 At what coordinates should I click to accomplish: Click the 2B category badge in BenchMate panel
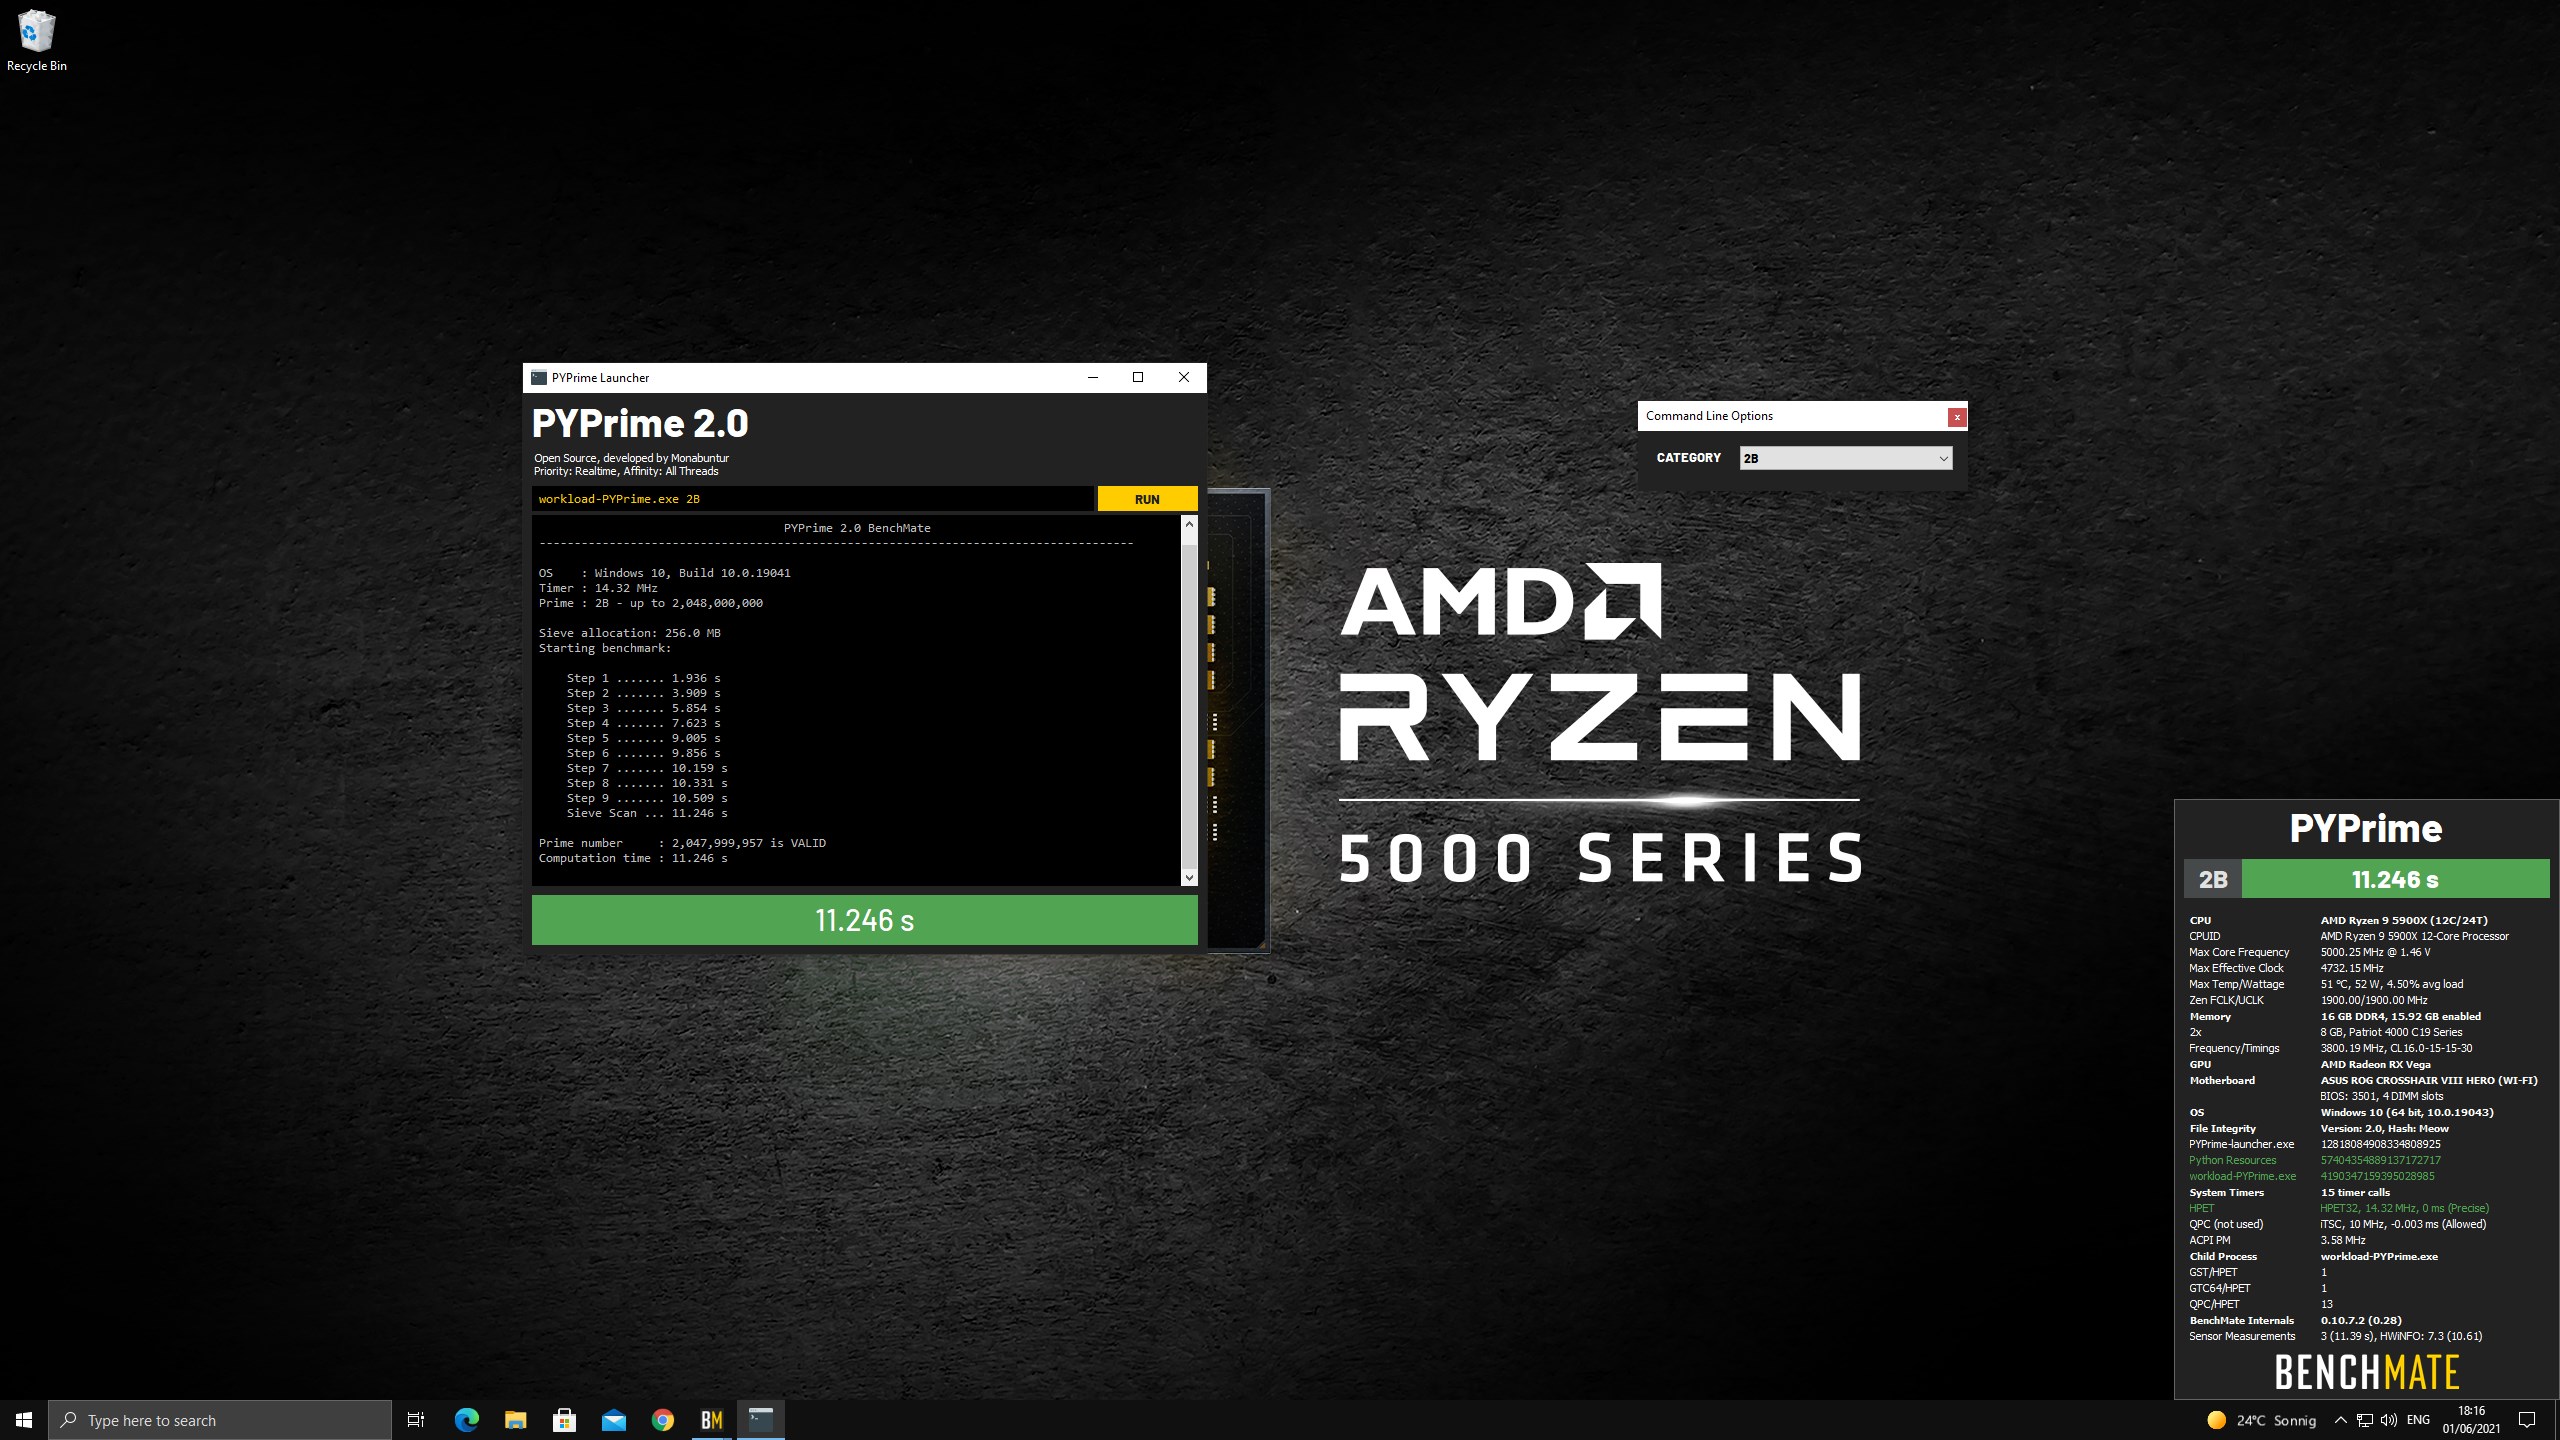click(2213, 880)
